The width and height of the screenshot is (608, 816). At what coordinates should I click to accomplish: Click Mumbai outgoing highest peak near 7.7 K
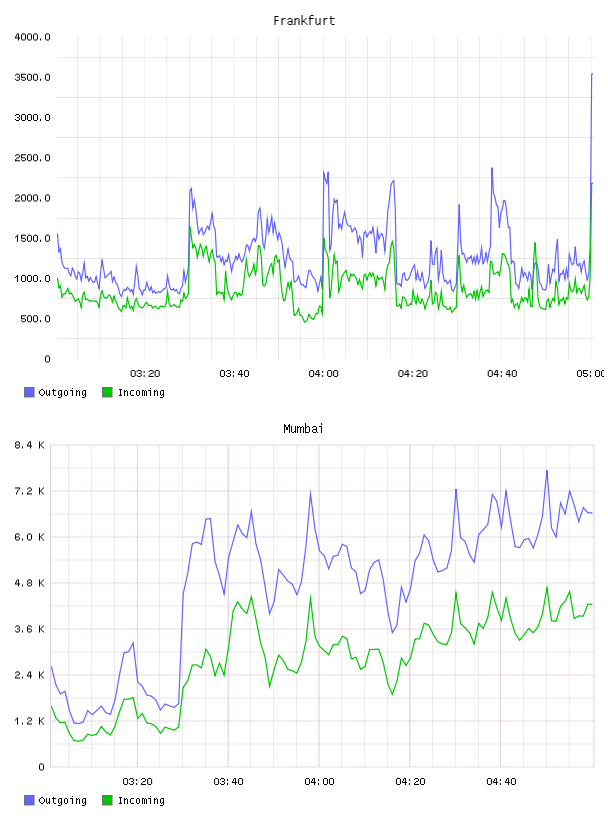pos(547,471)
